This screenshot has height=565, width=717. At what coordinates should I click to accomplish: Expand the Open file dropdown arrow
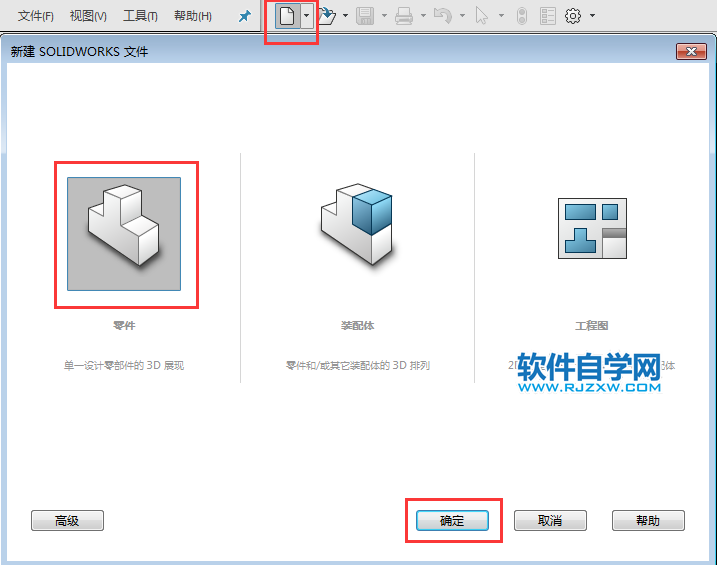[346, 16]
